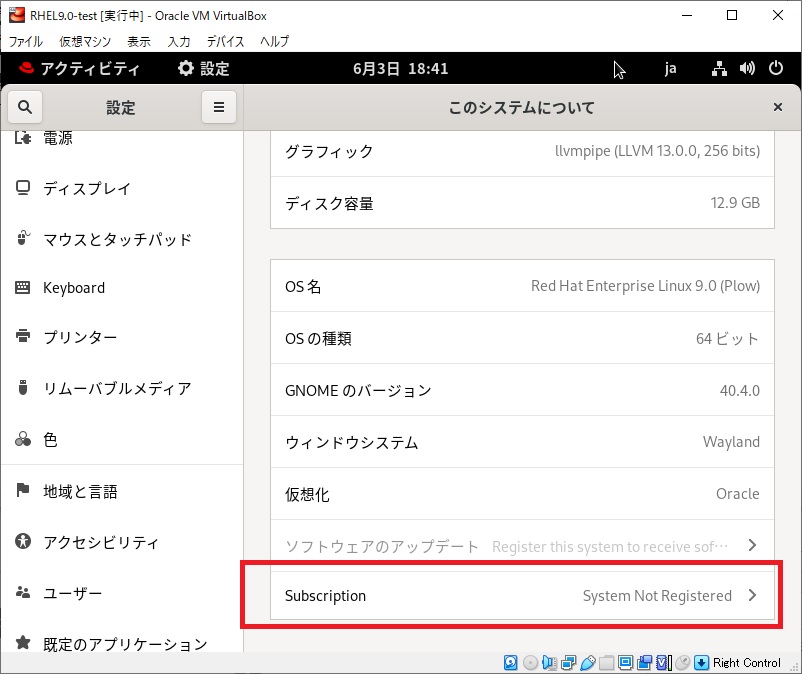Screen dimensions: 802x674
Task: Click the shared folders status icon
Action: (x=606, y=663)
